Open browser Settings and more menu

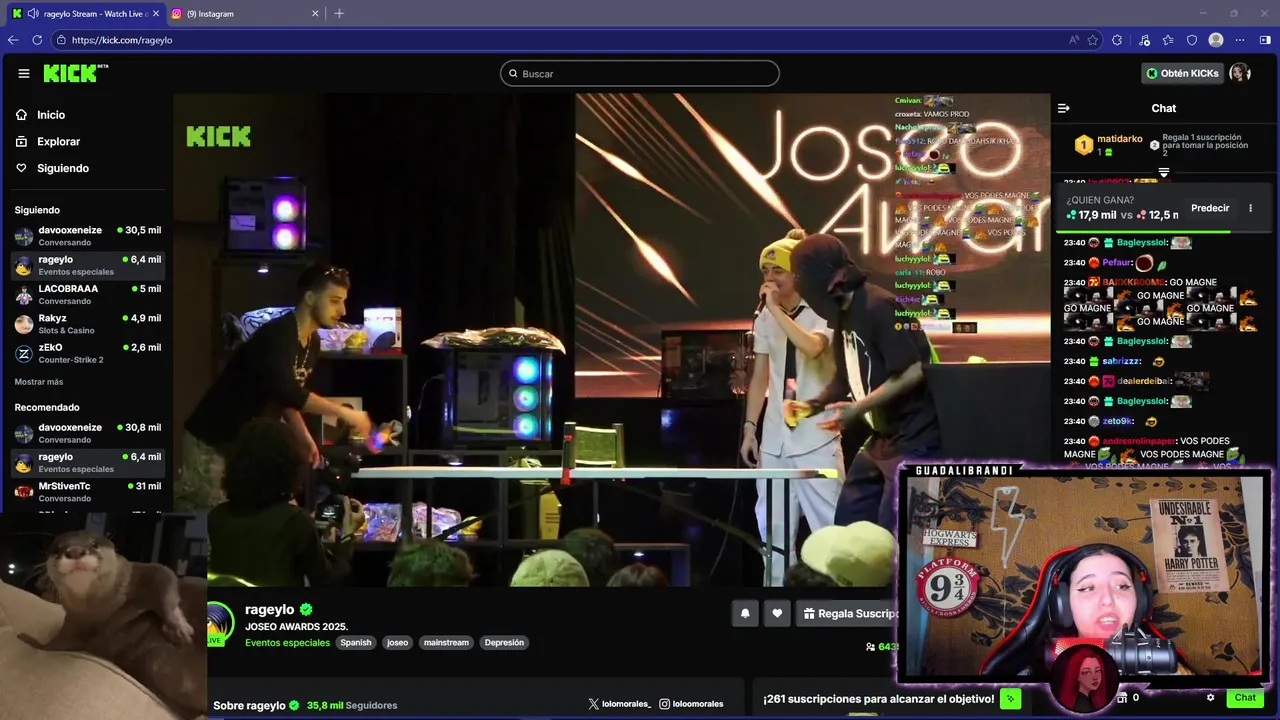coord(1240,40)
